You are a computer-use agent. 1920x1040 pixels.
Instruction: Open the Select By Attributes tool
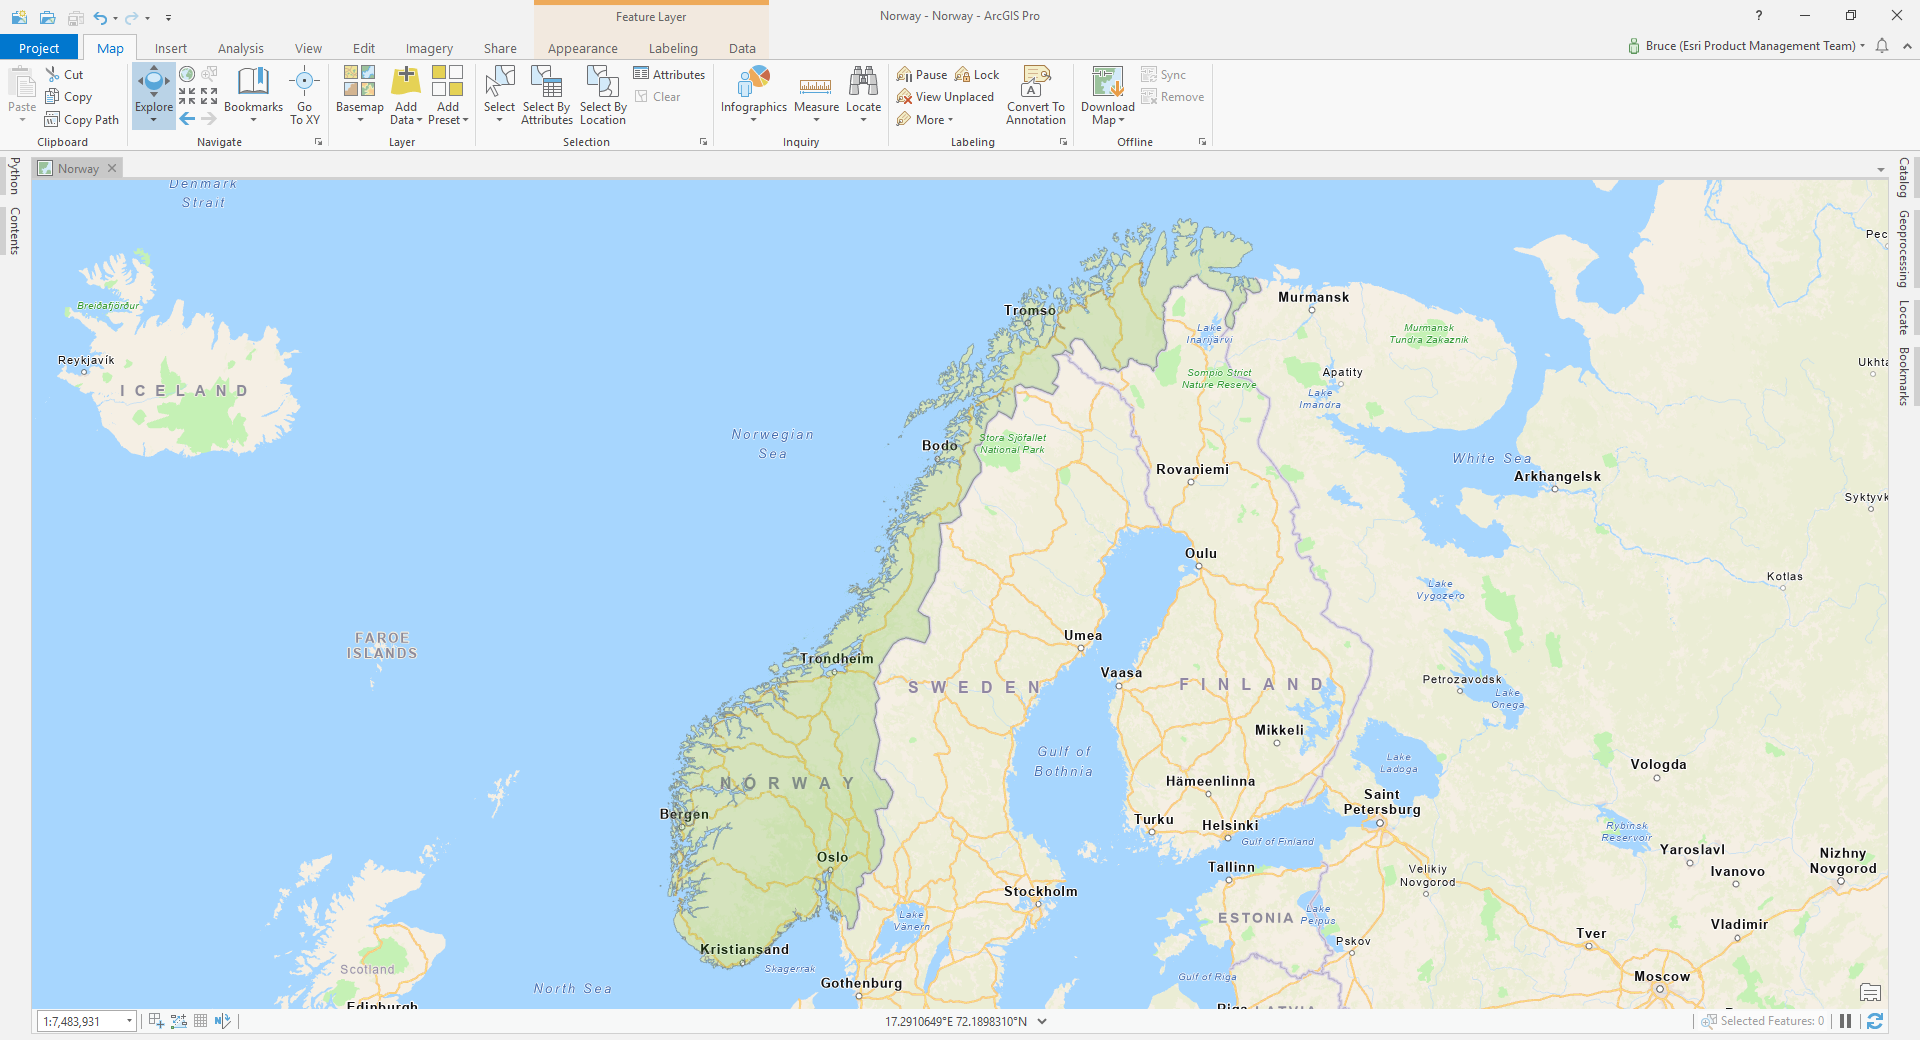click(547, 96)
